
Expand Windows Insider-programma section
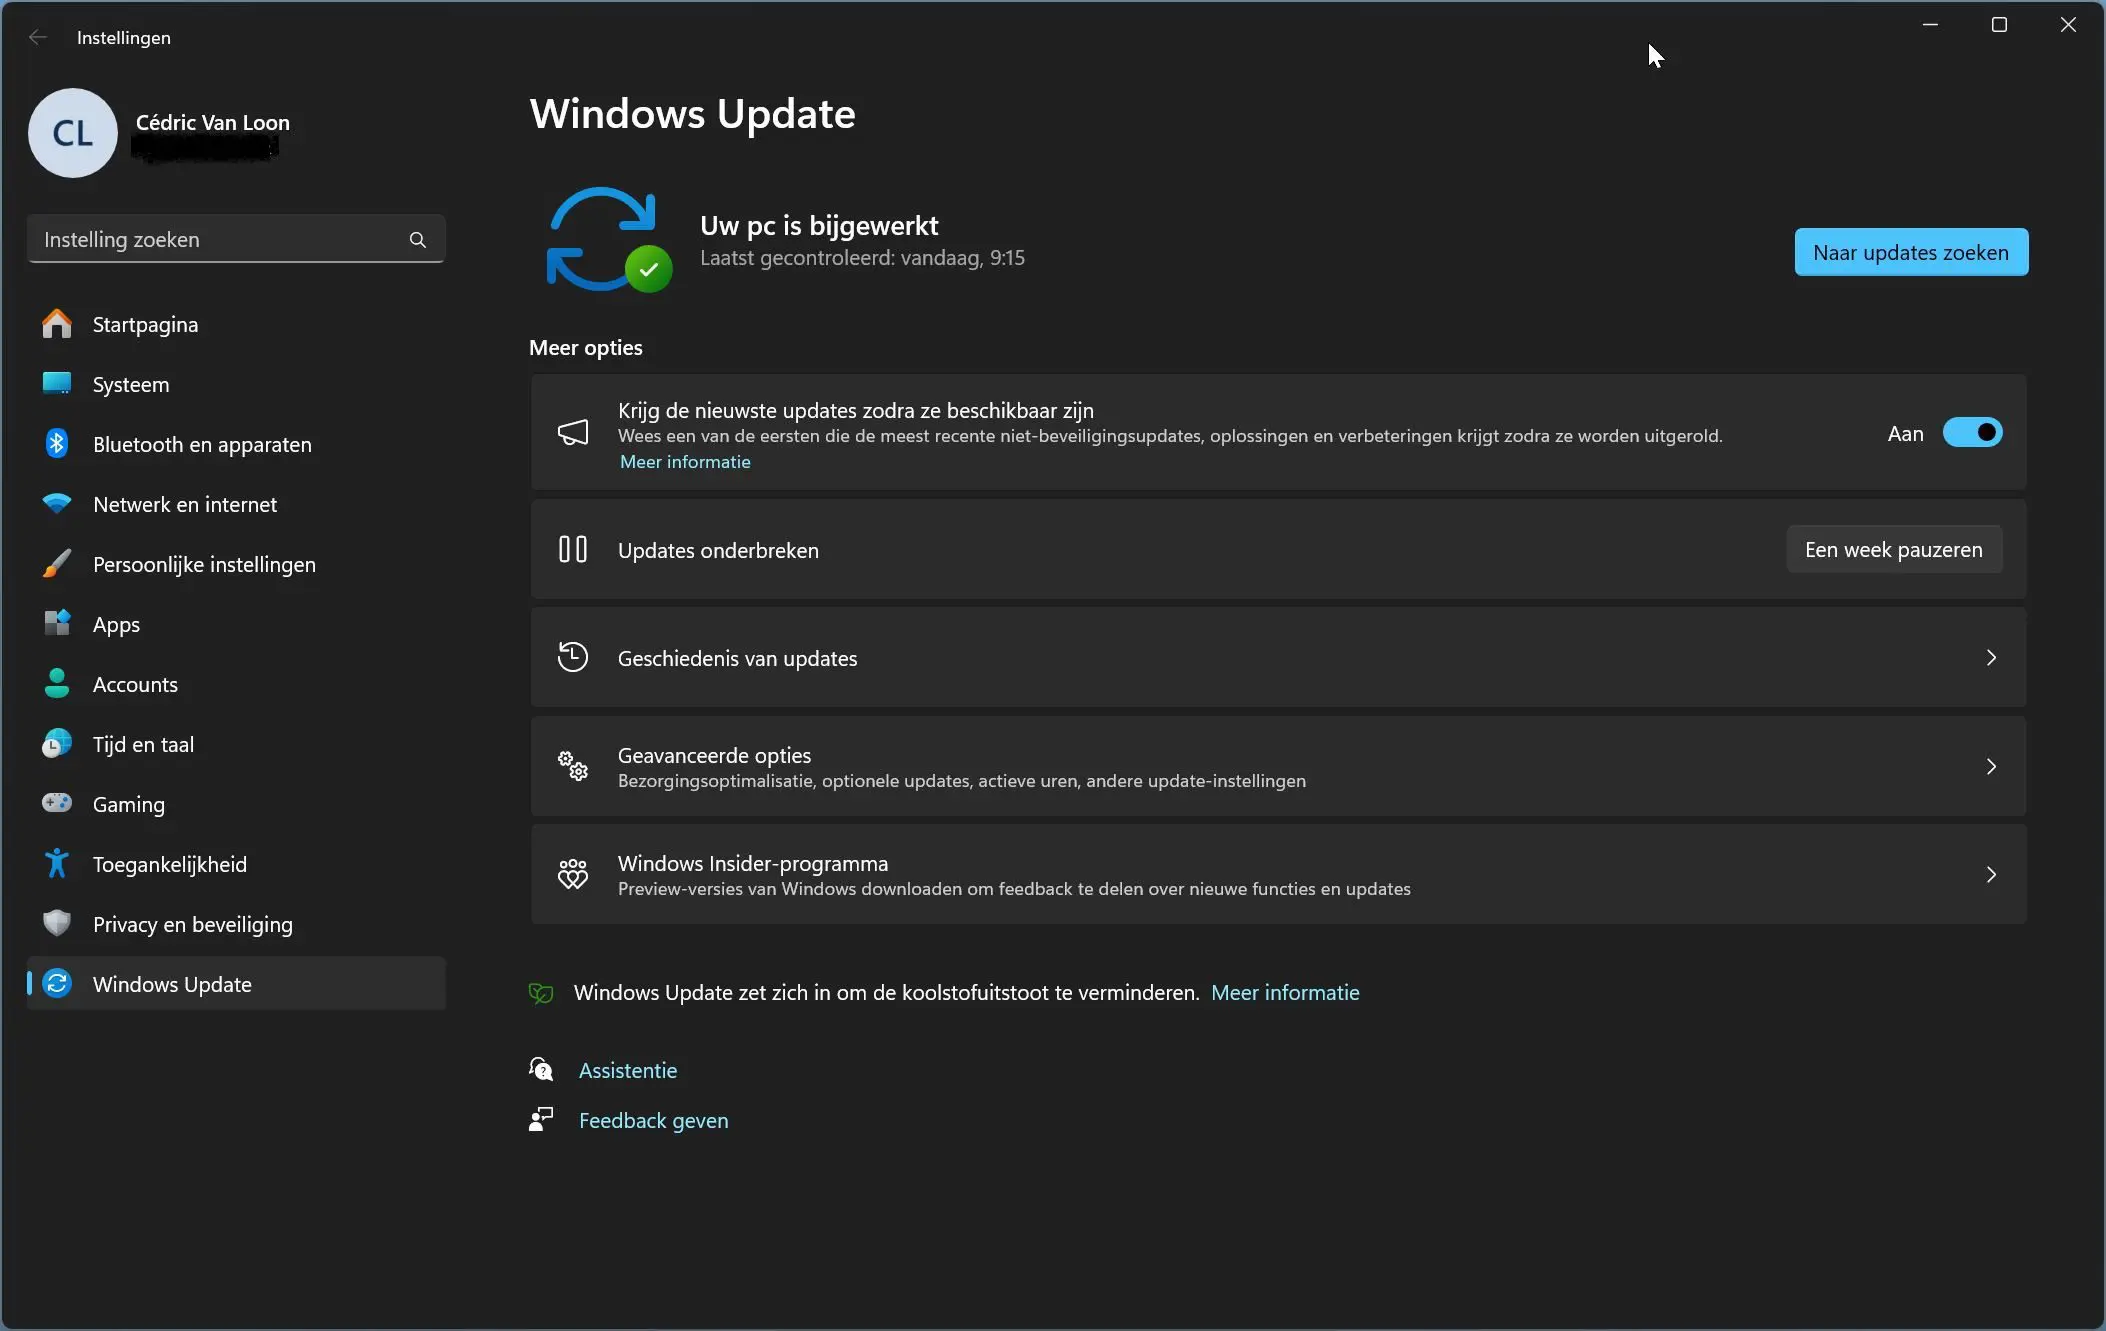tap(1991, 874)
